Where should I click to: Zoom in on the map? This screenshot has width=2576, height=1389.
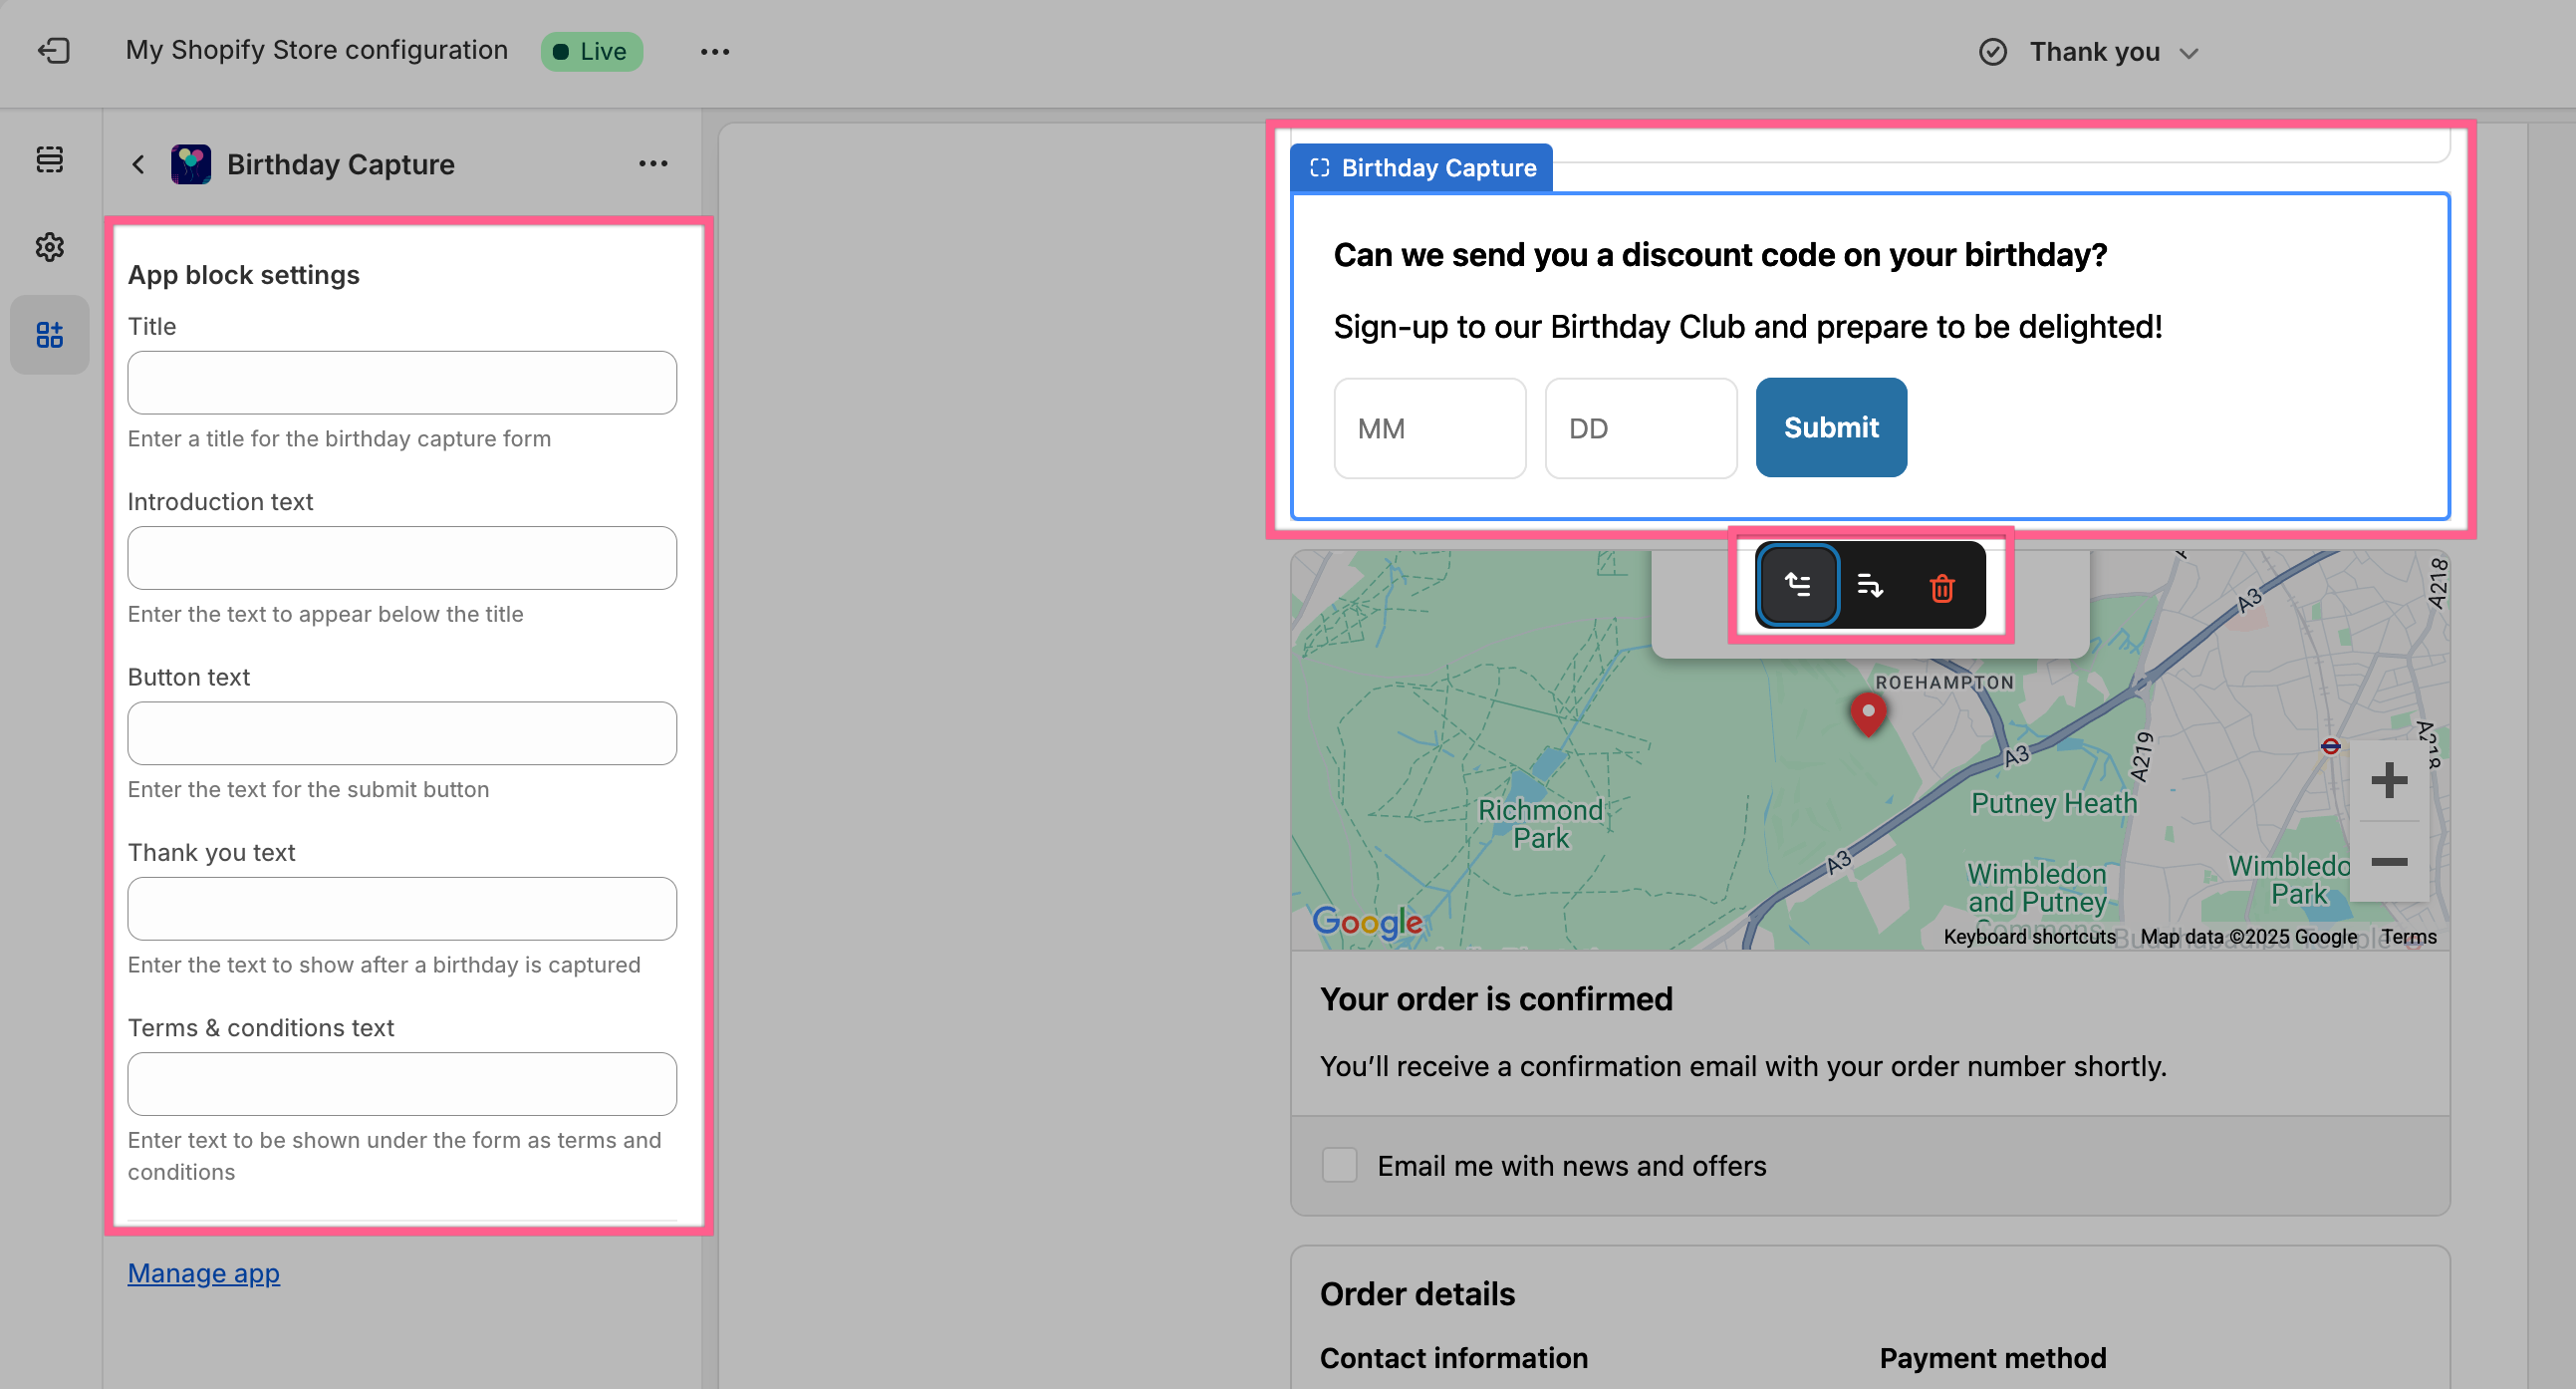click(x=2388, y=781)
